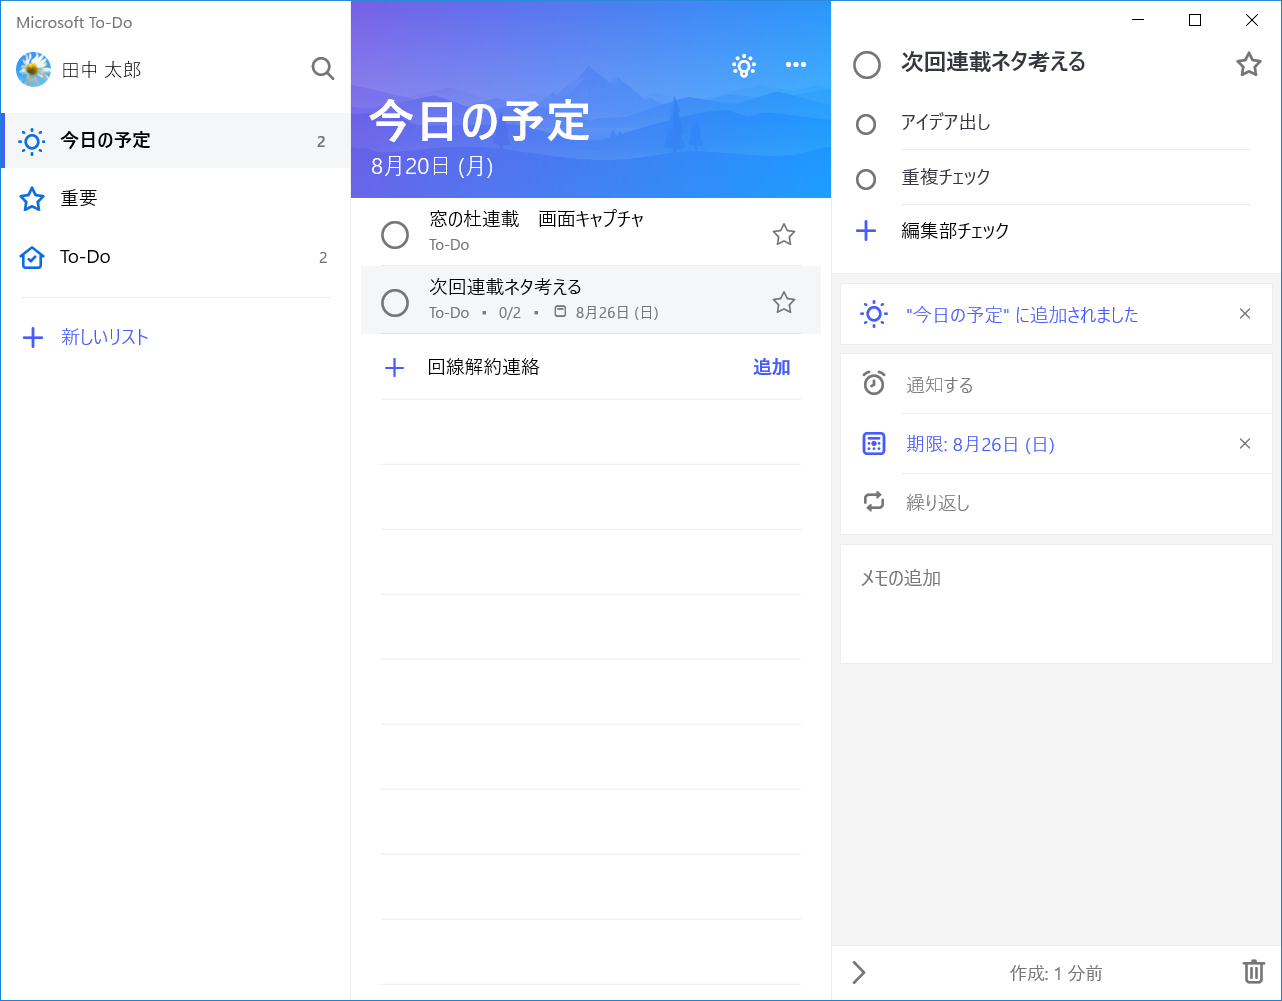Viewport: 1282px width, 1001px height.
Task: Open the due date picker showing 8月26日
Action: click(x=980, y=444)
